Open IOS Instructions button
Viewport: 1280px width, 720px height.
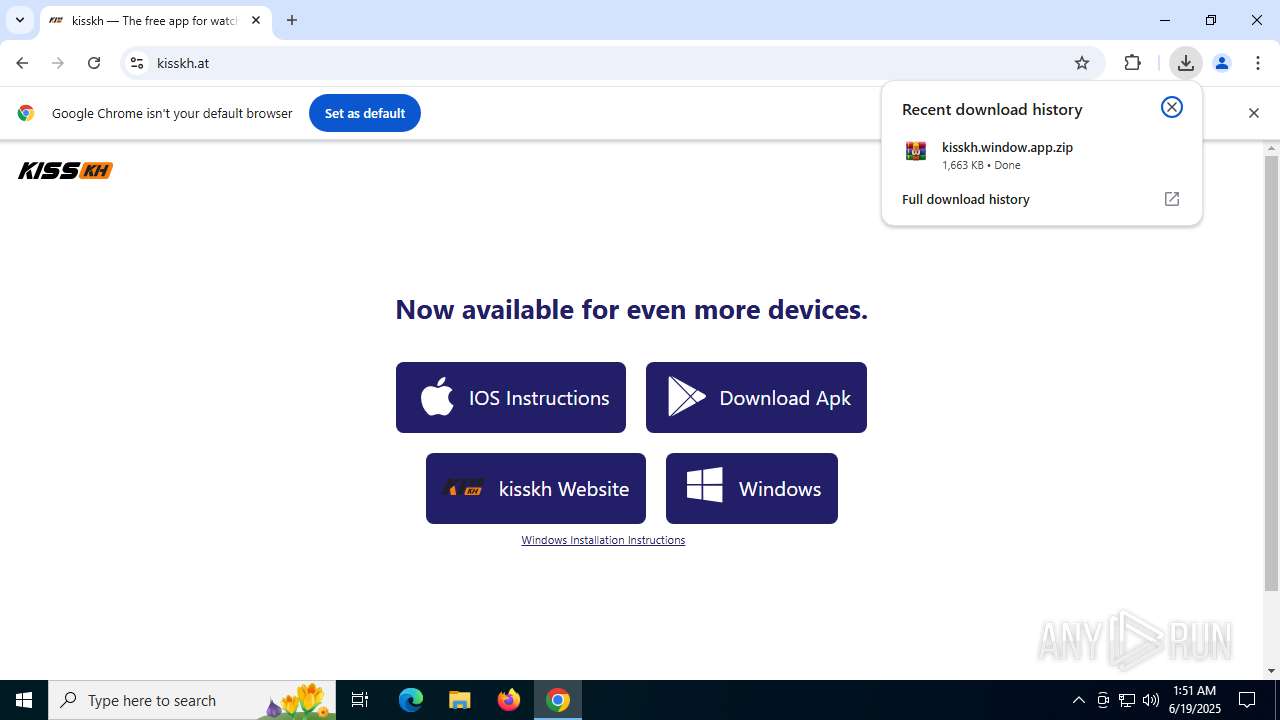[511, 398]
